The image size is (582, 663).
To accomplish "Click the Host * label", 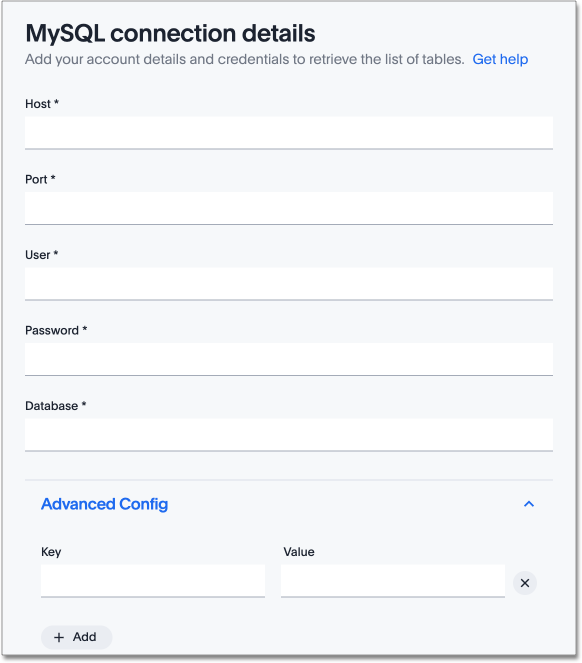I will pyautogui.click(x=42, y=104).
